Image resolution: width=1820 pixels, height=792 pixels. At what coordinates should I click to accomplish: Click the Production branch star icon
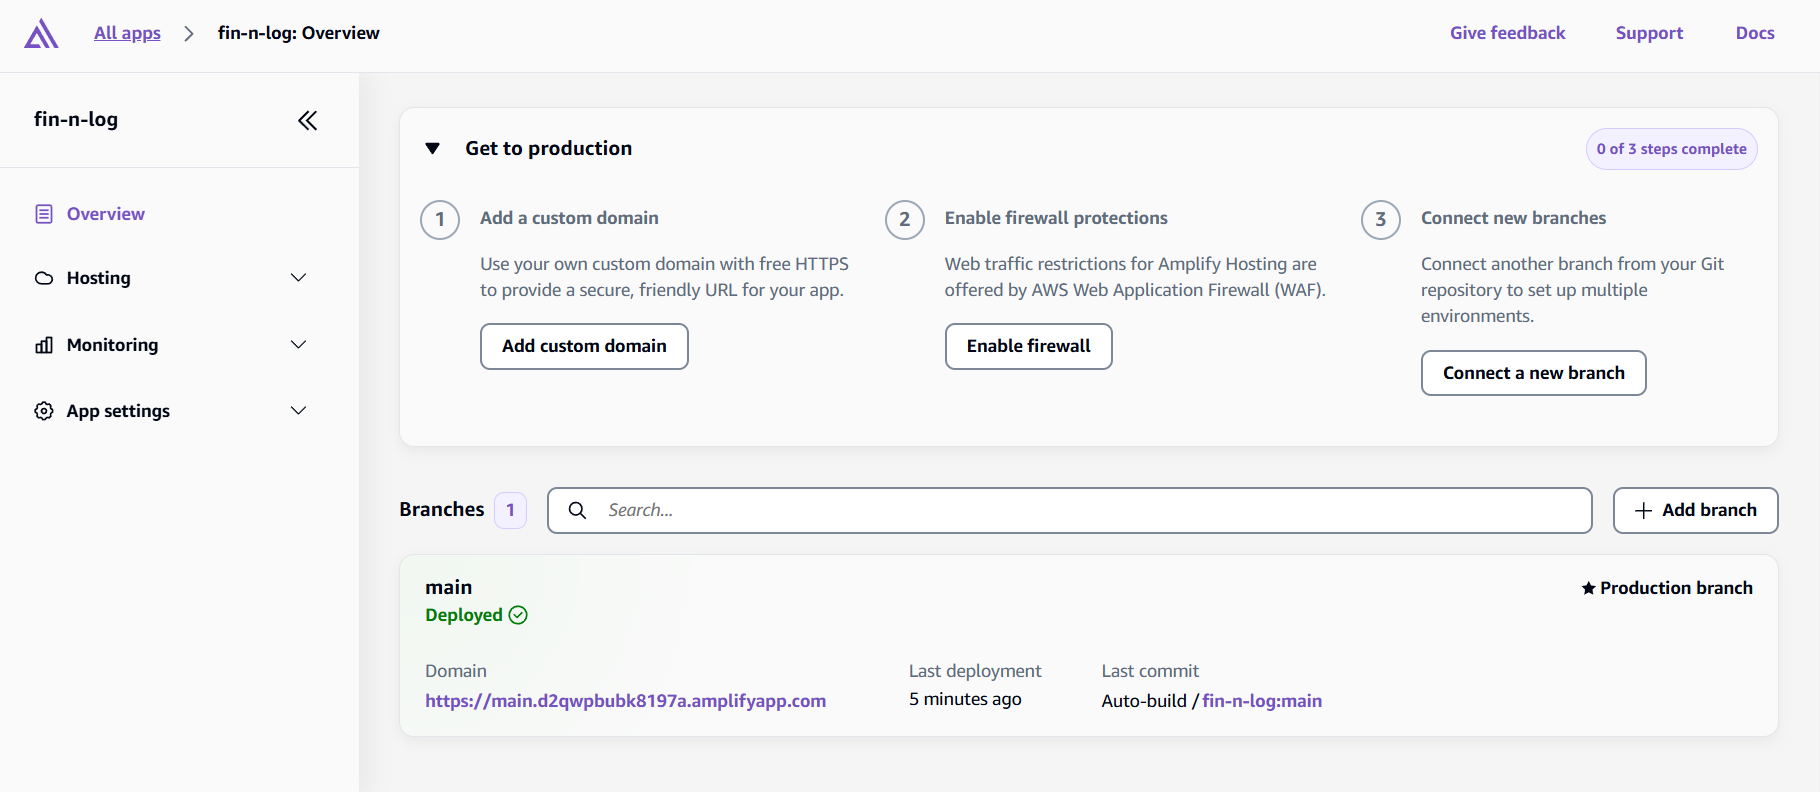pos(1588,588)
